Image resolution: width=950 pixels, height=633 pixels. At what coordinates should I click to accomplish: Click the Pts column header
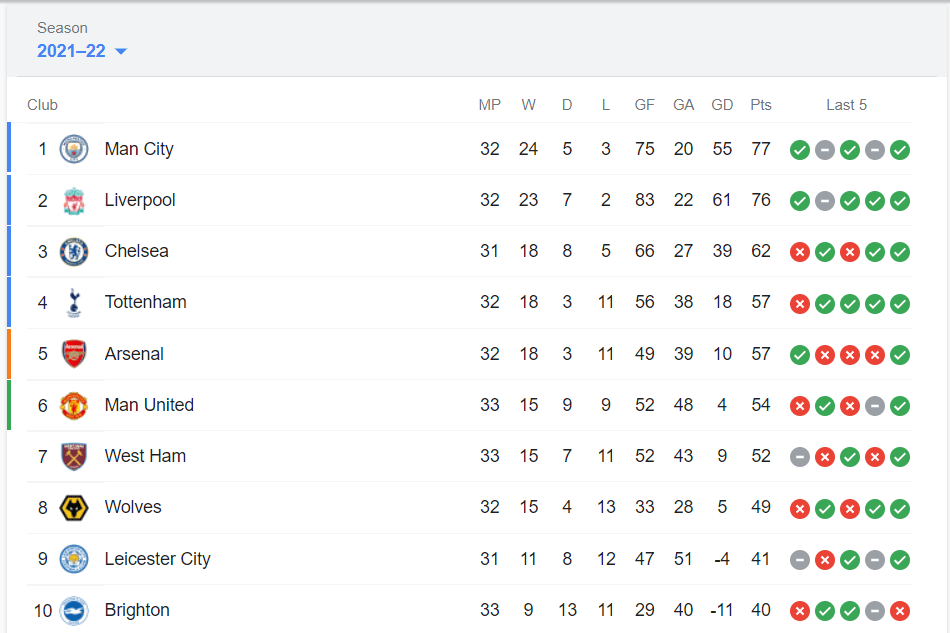(761, 105)
